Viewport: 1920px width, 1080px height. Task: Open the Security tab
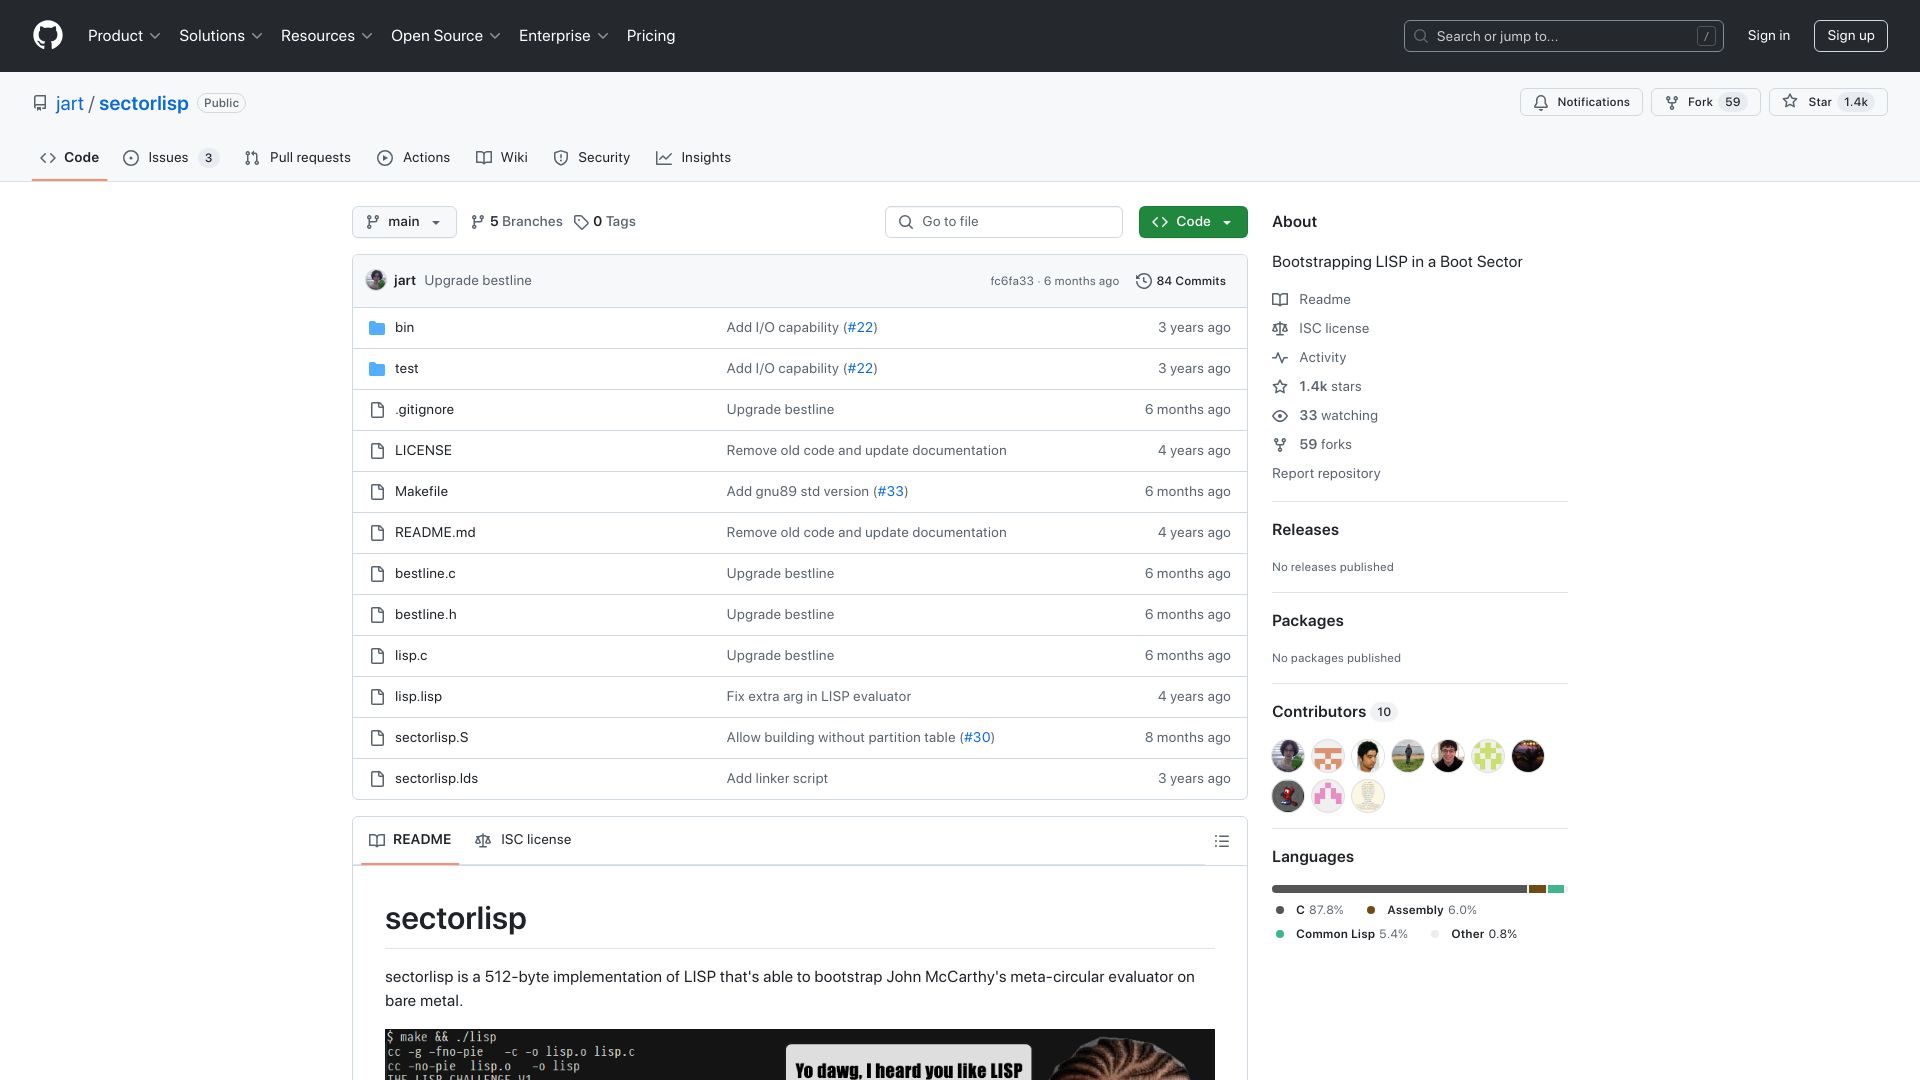[x=592, y=158]
